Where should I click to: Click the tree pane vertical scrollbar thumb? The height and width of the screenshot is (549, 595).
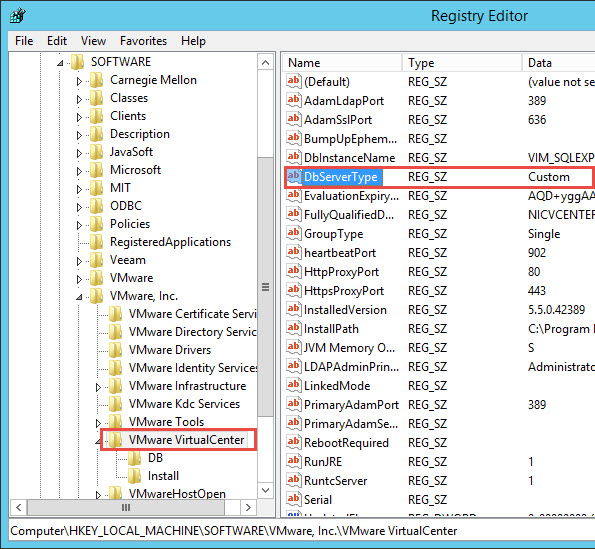point(266,286)
